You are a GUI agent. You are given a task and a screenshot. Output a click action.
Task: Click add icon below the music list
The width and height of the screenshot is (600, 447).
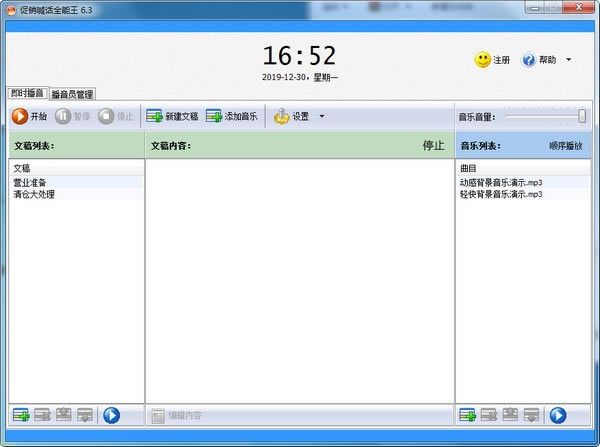click(x=466, y=415)
